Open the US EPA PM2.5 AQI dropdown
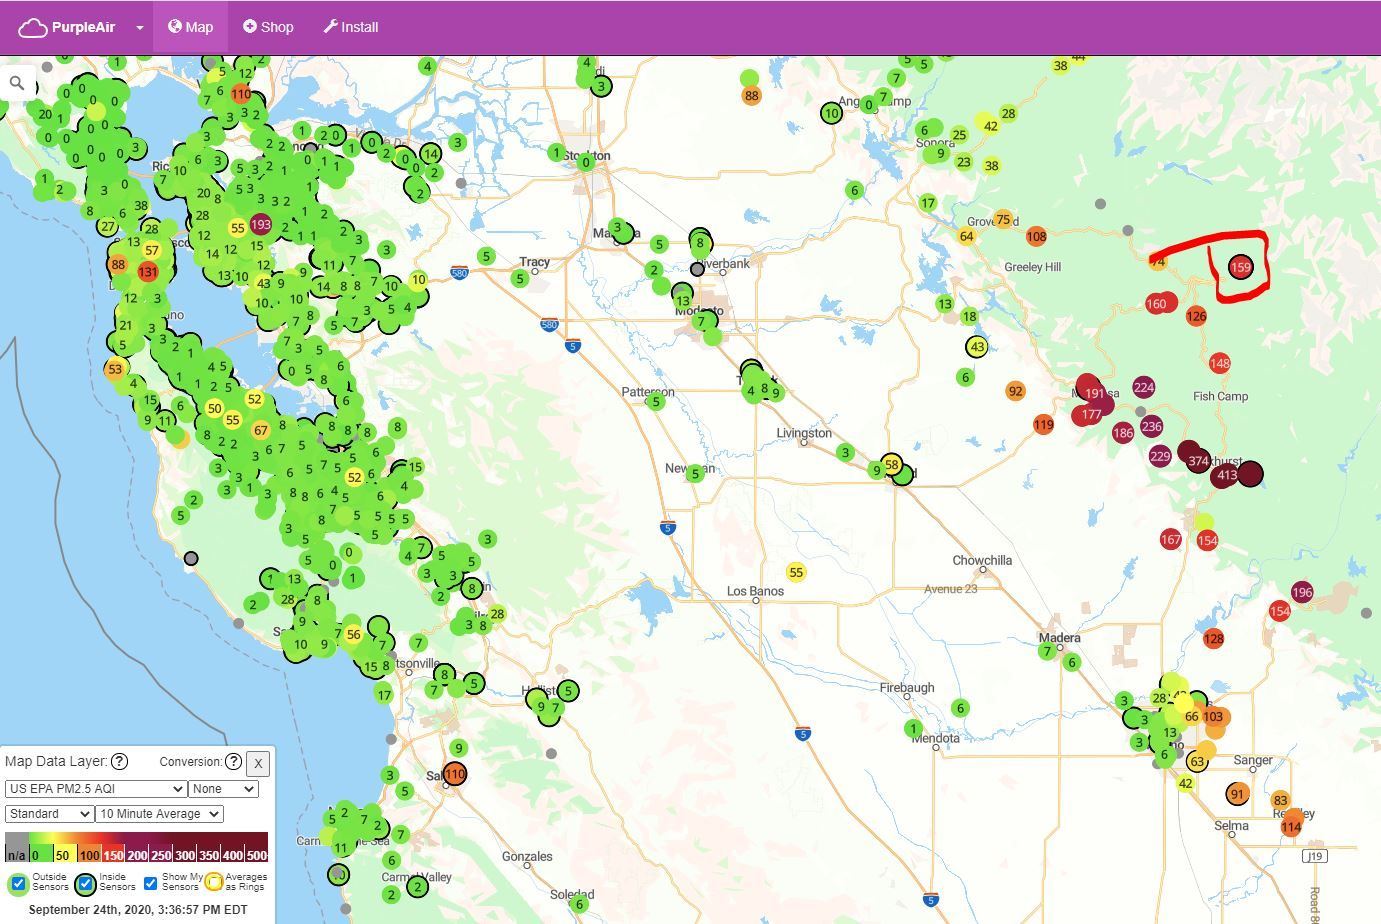This screenshot has height=924, width=1381. [95, 789]
